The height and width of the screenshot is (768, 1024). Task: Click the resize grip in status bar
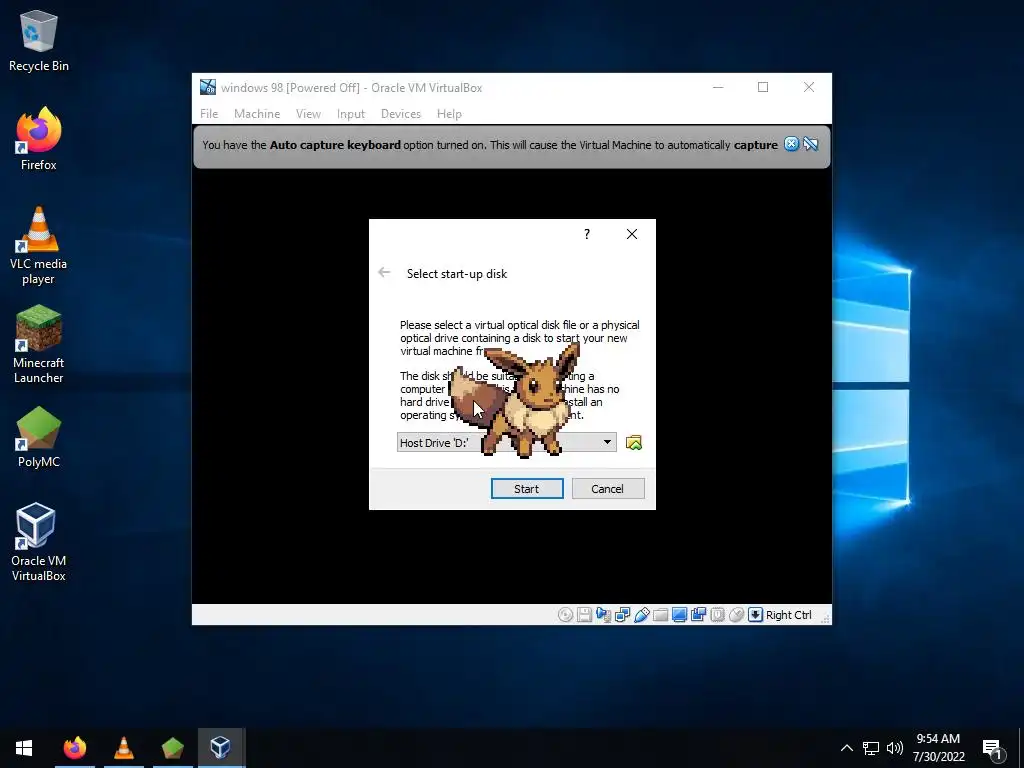pos(825,618)
